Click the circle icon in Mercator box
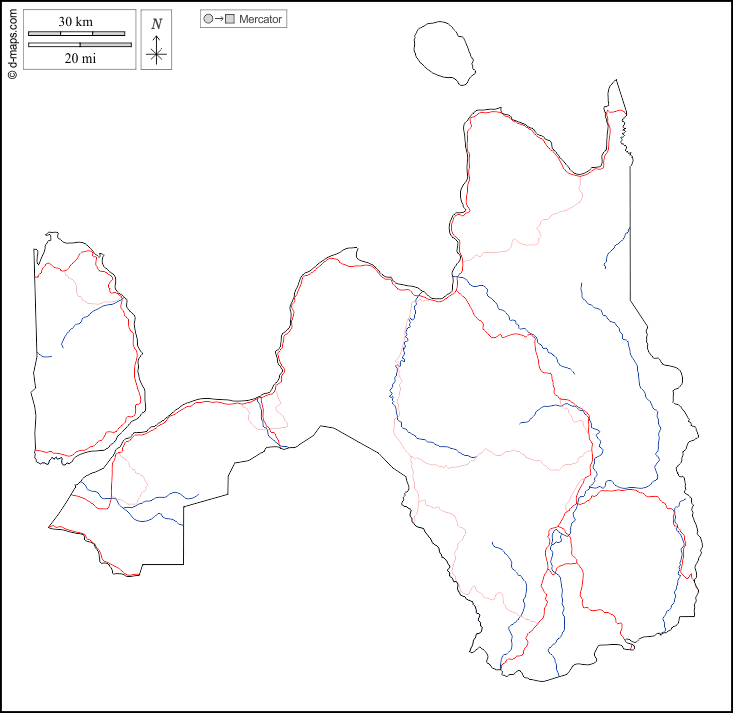Screen dimensions: 733x713 (x=208, y=19)
